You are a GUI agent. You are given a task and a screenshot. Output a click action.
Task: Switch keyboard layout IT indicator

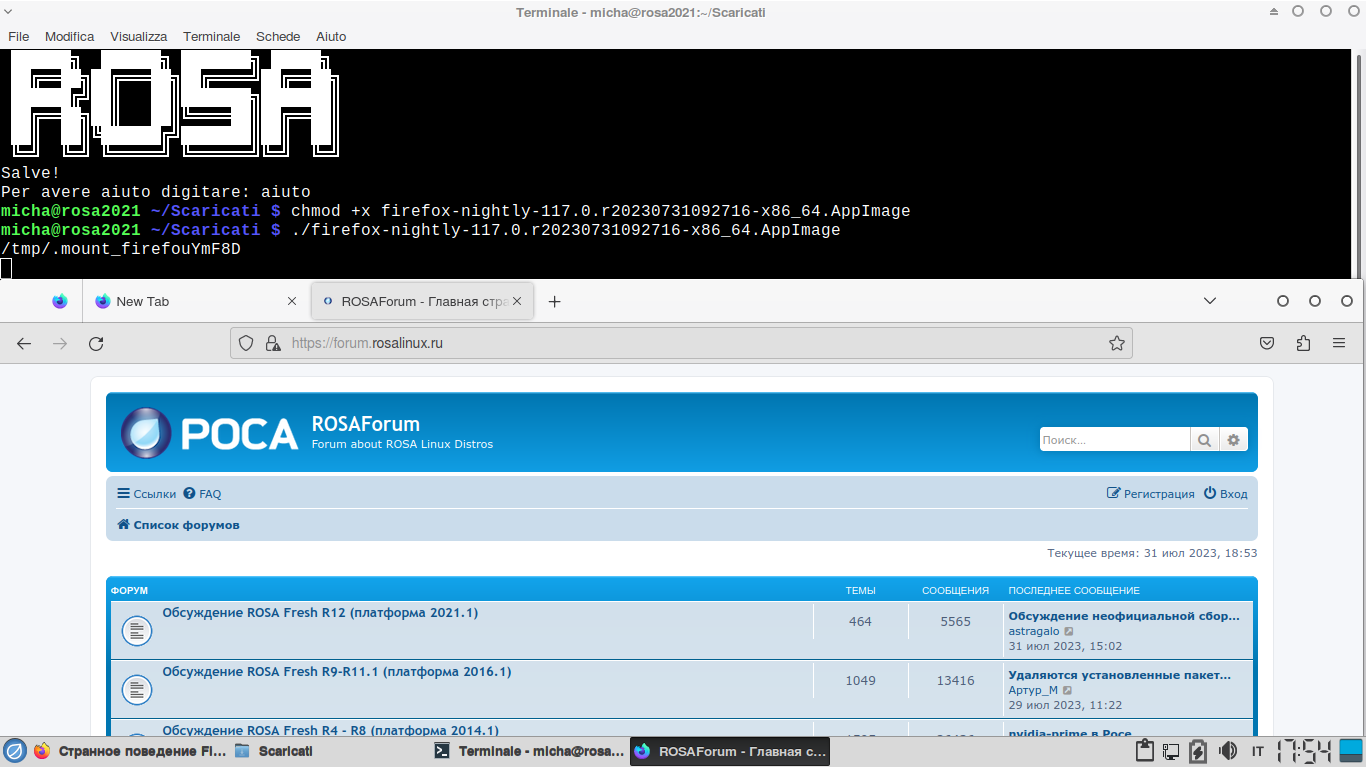click(1258, 751)
